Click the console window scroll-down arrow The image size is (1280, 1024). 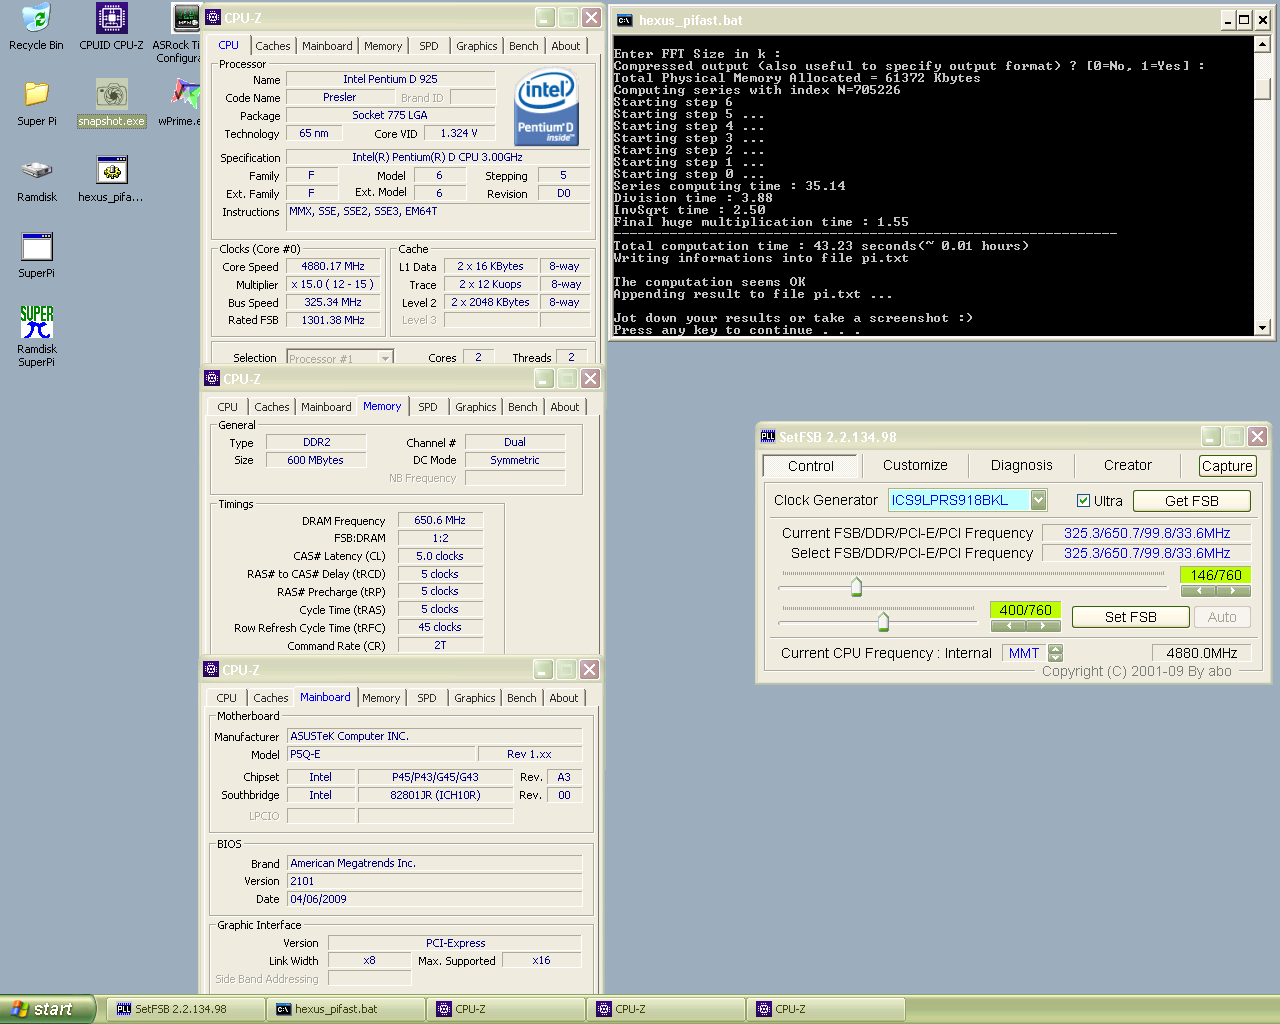coord(1262,327)
